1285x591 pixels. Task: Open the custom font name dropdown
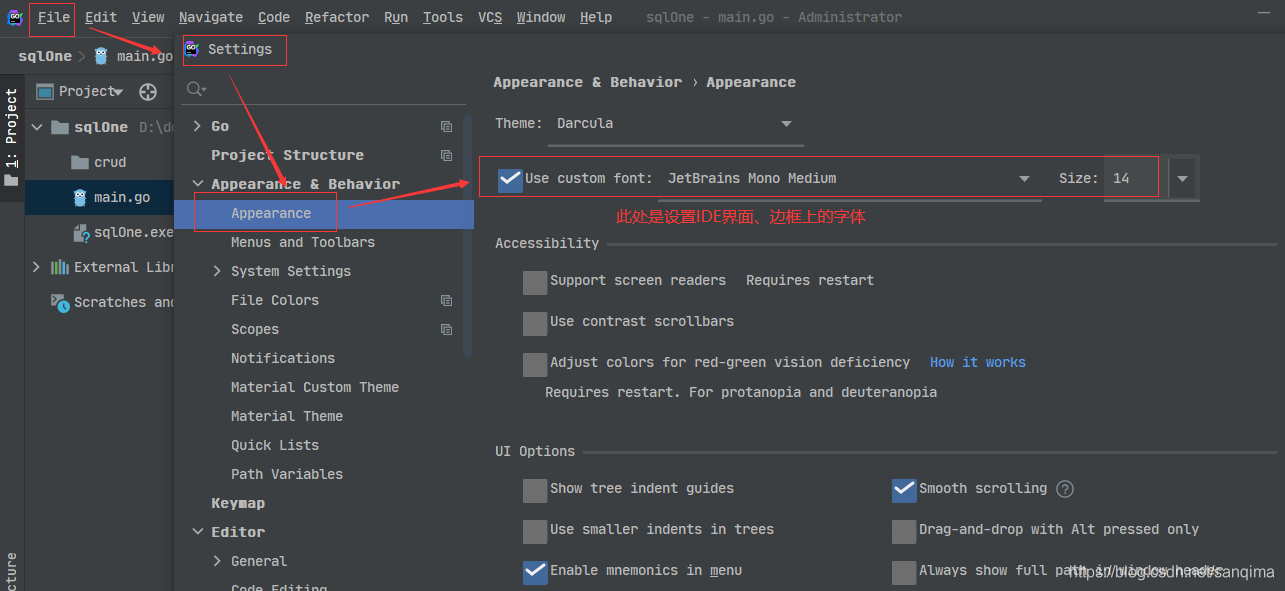(848, 179)
